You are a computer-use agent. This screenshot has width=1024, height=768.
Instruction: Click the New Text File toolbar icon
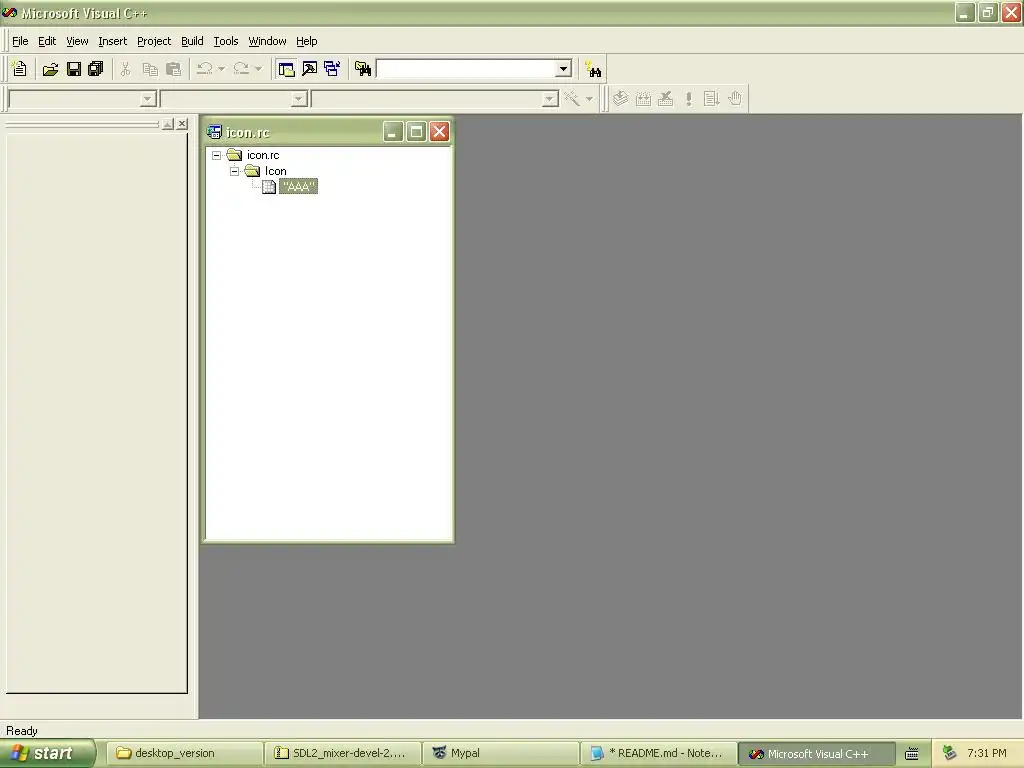tap(20, 69)
